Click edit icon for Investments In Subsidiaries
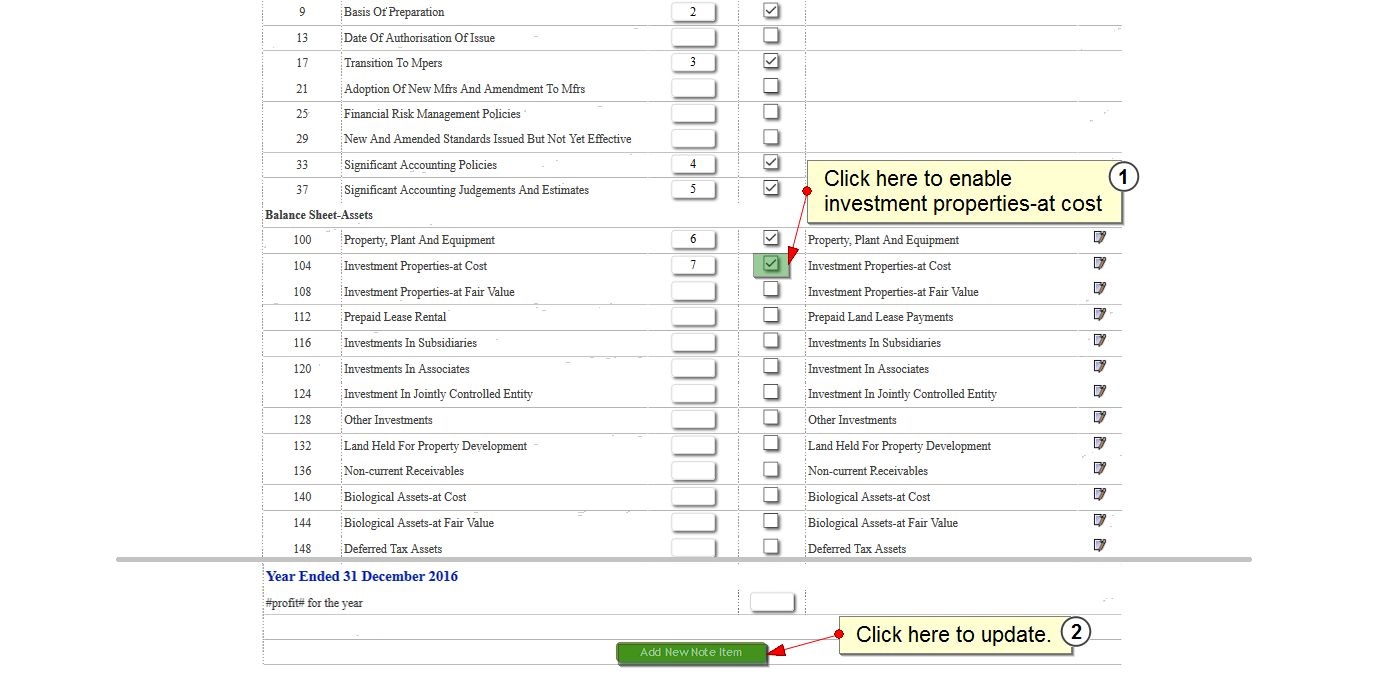This screenshot has height=681, width=1396. pos(1100,341)
